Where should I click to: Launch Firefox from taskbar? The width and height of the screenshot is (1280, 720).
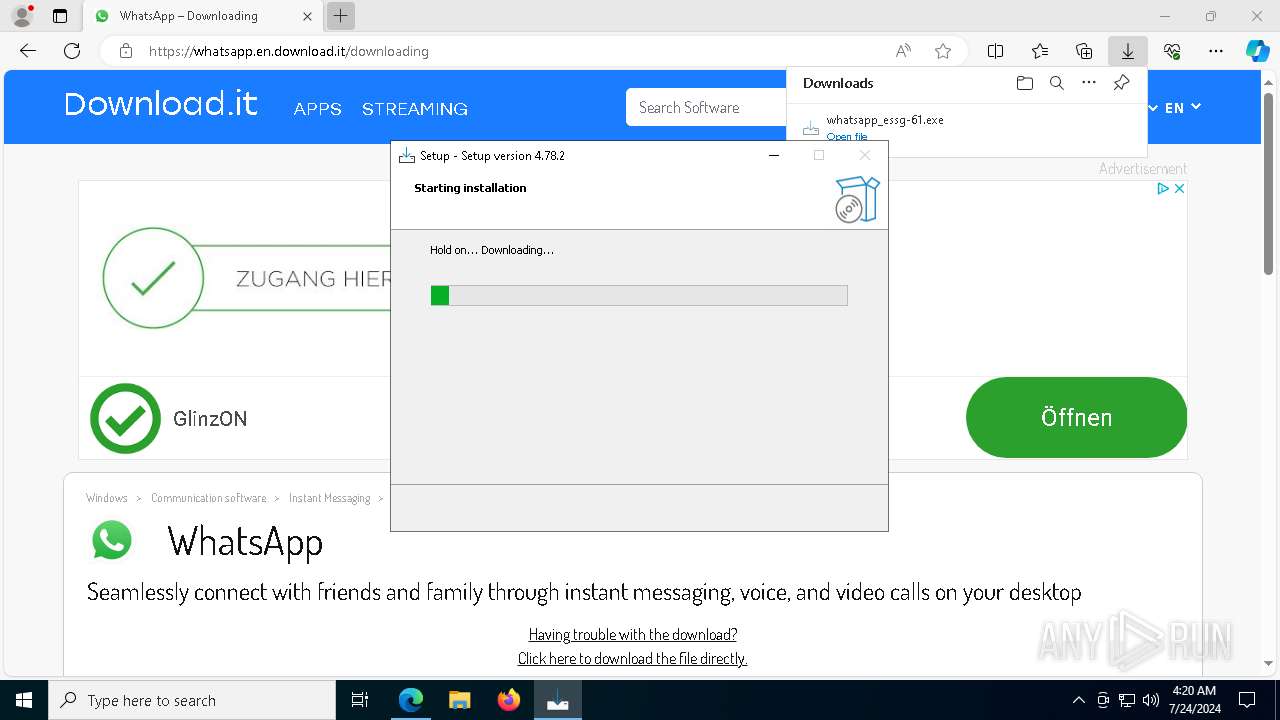coord(509,700)
